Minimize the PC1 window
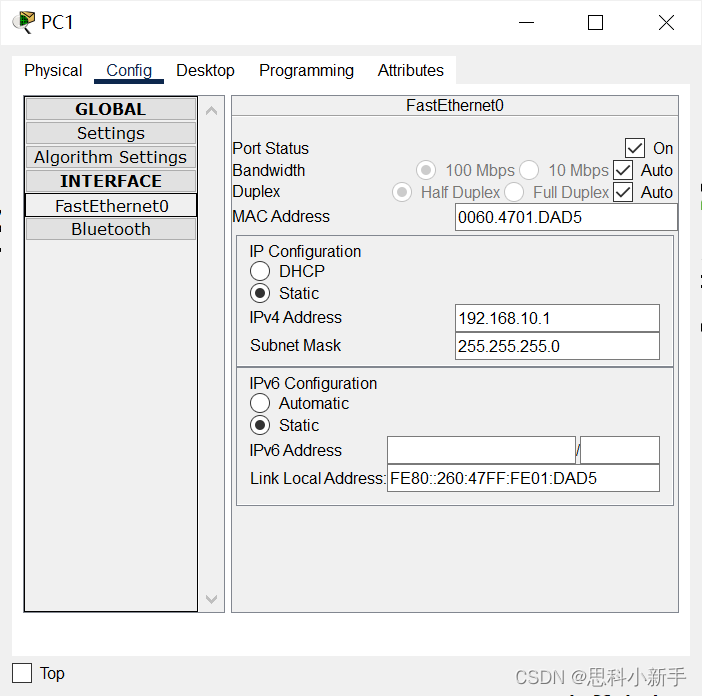Screen dimensions: 702x696 [x=526, y=22]
